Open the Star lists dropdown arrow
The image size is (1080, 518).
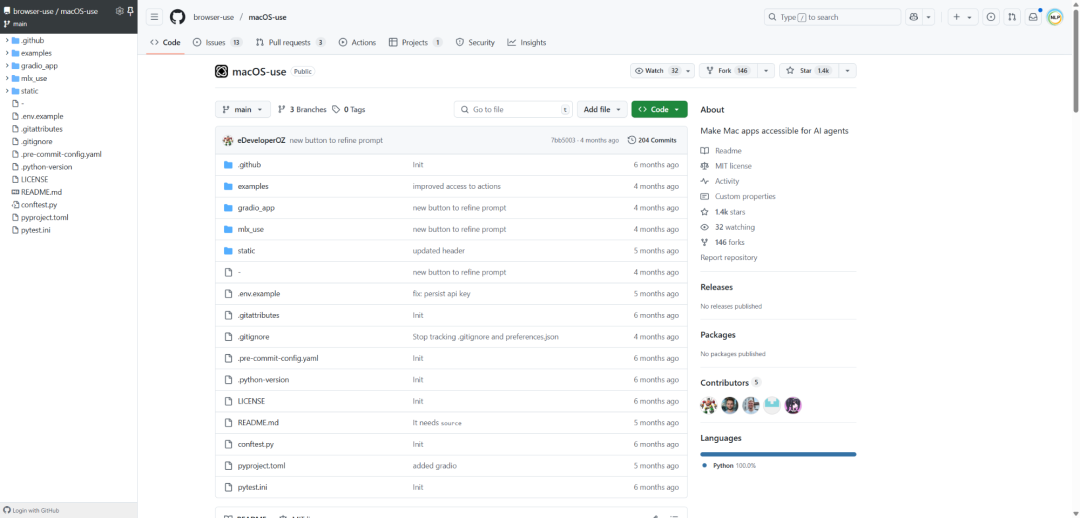pos(847,71)
